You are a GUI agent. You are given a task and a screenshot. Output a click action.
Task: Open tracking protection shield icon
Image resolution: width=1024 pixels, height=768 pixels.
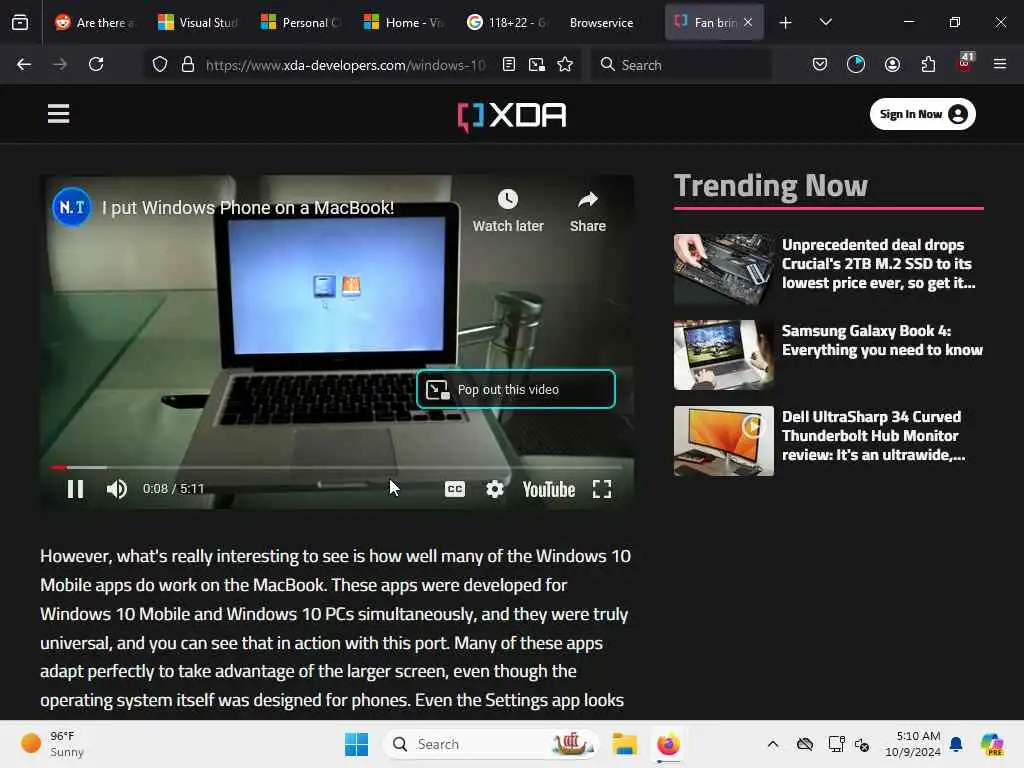pyautogui.click(x=160, y=65)
